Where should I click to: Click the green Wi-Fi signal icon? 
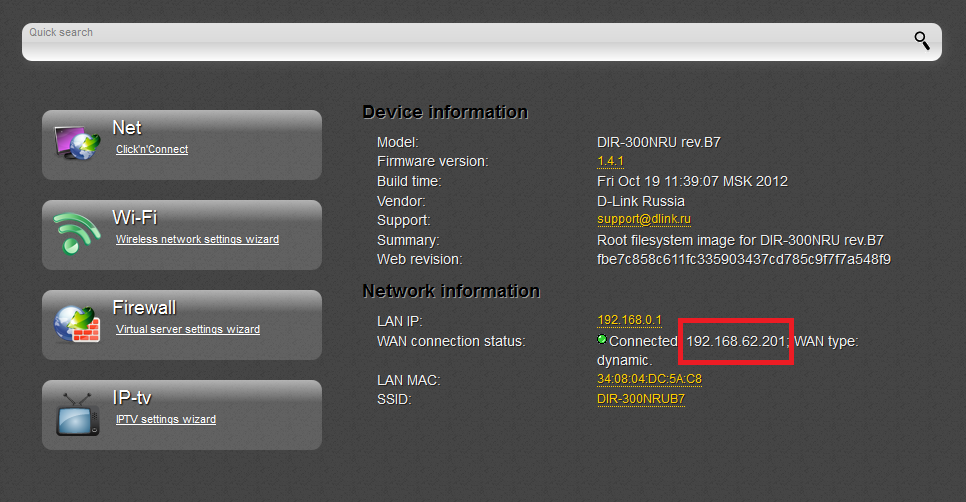pyautogui.click(x=77, y=233)
